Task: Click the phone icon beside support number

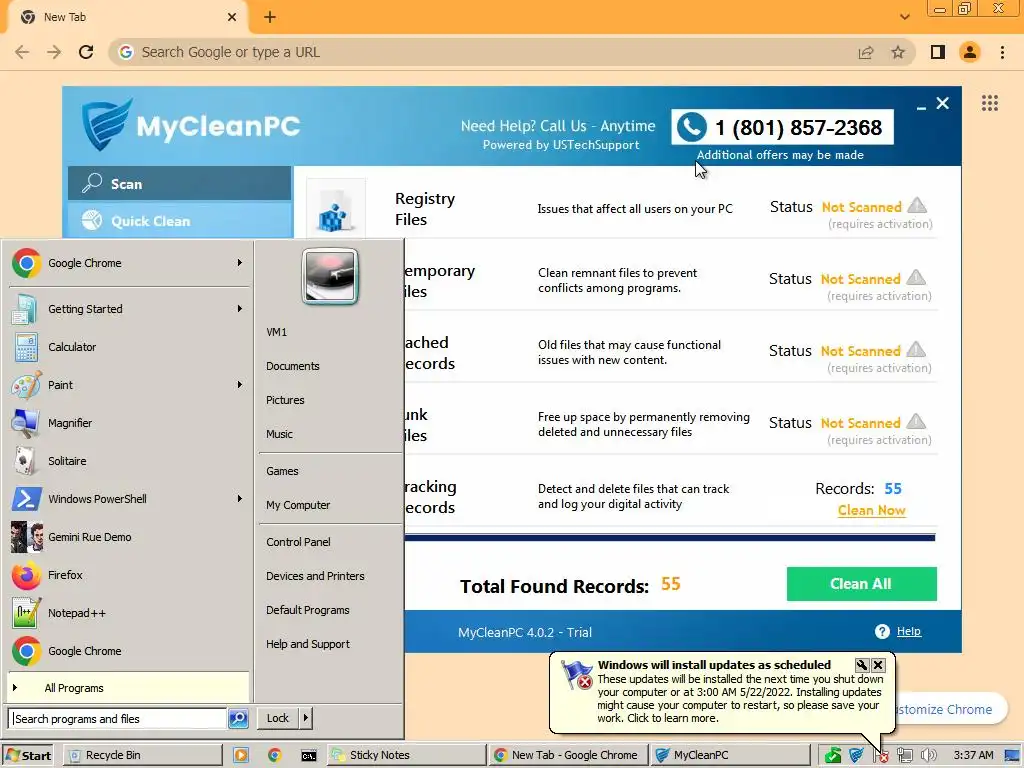Action: tap(692, 127)
